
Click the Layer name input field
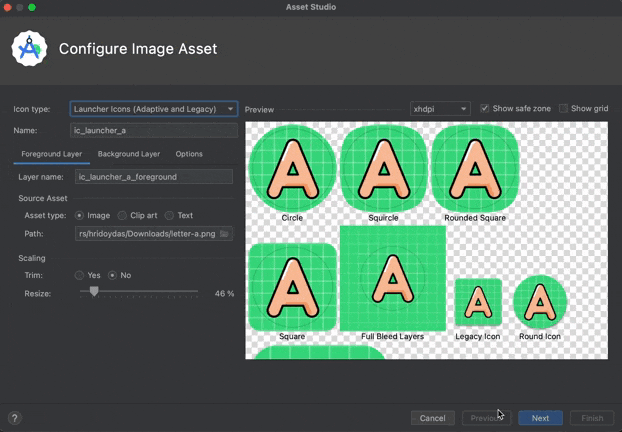154,177
